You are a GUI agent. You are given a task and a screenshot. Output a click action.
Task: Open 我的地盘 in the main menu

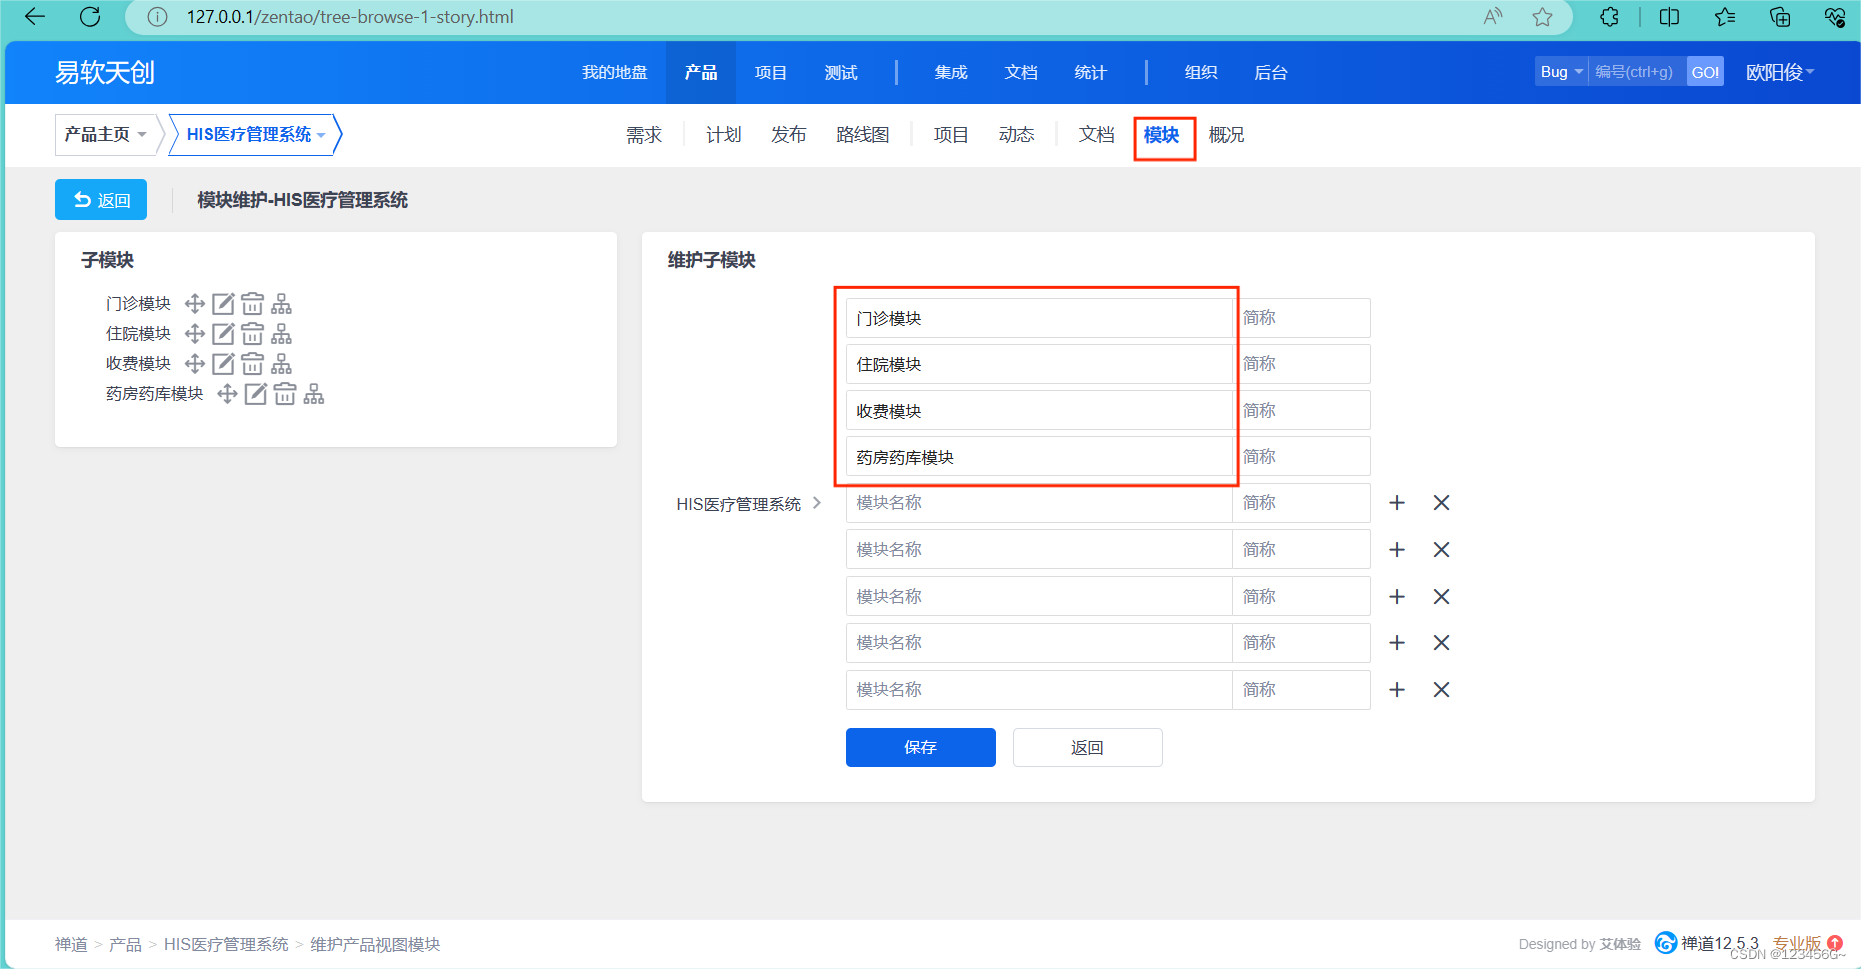pos(615,72)
